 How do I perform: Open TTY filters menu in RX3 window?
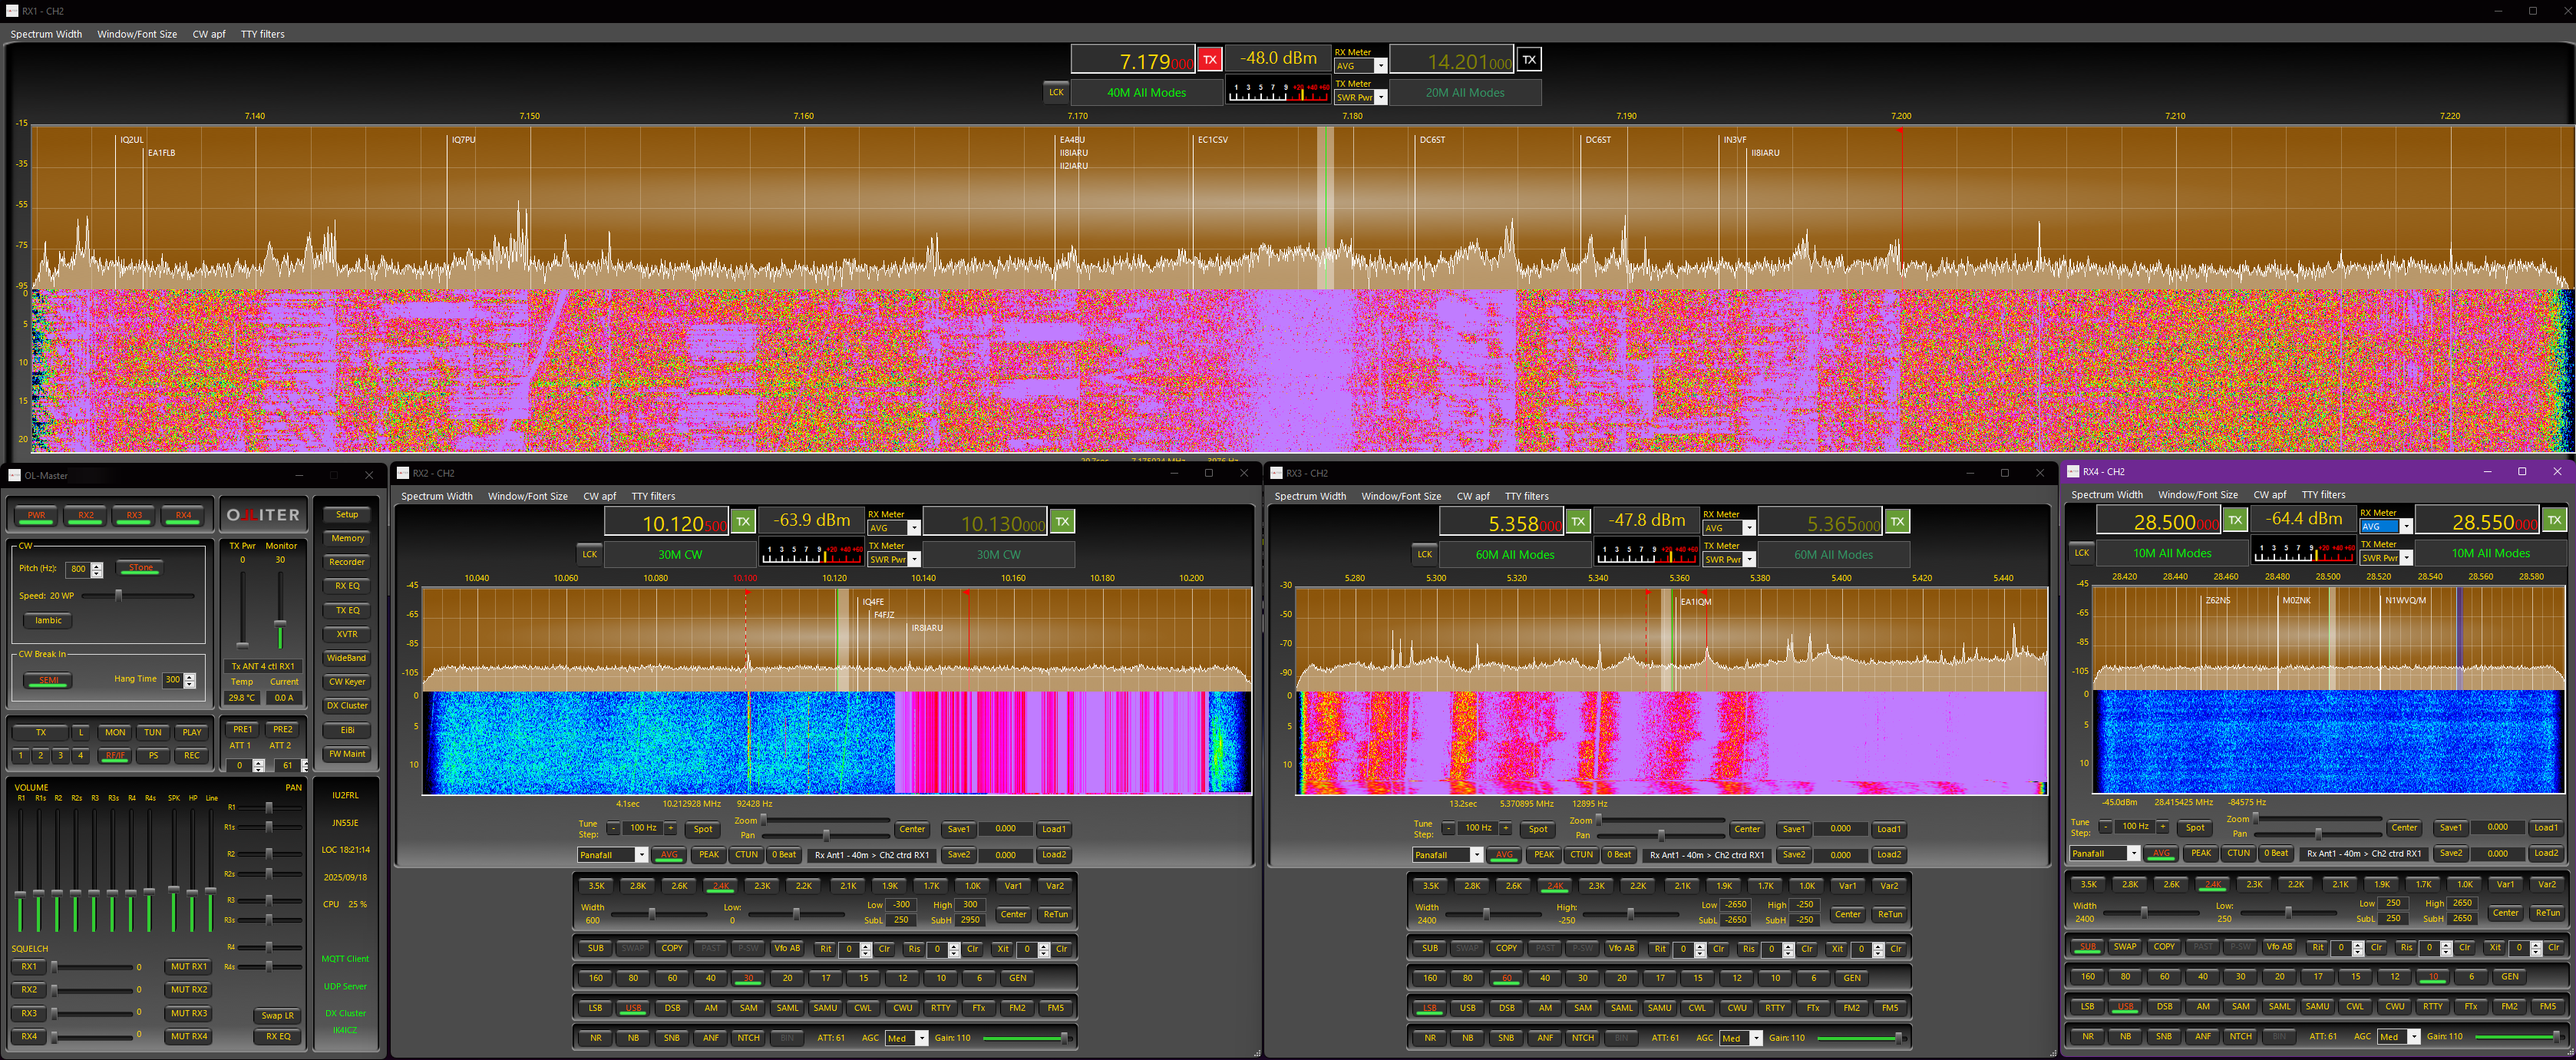click(x=1526, y=496)
